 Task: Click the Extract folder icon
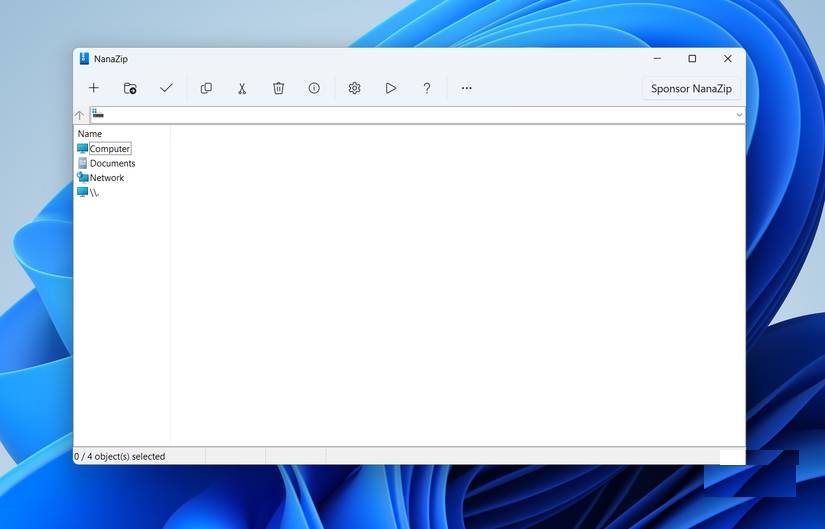pyautogui.click(x=130, y=88)
